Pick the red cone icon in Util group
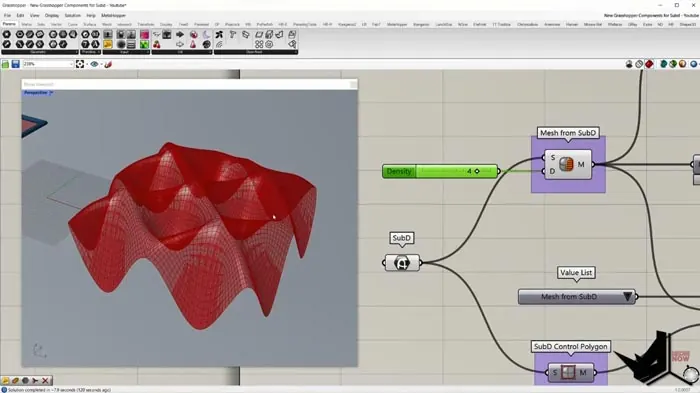The height and width of the screenshot is (393, 700). click(193, 44)
